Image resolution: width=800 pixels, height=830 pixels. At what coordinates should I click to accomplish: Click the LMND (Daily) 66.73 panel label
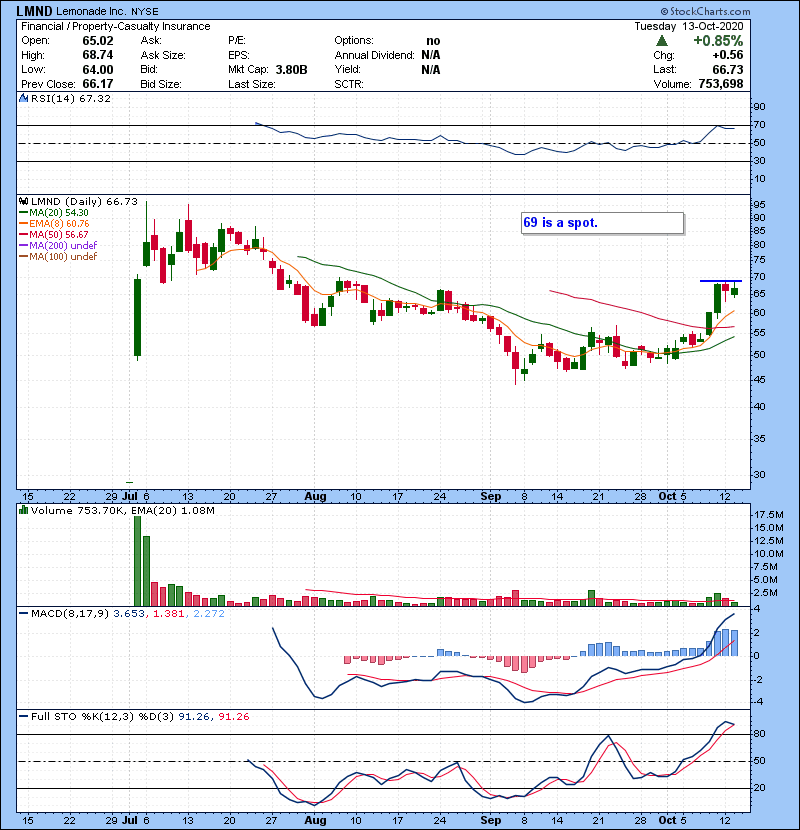pos(84,202)
